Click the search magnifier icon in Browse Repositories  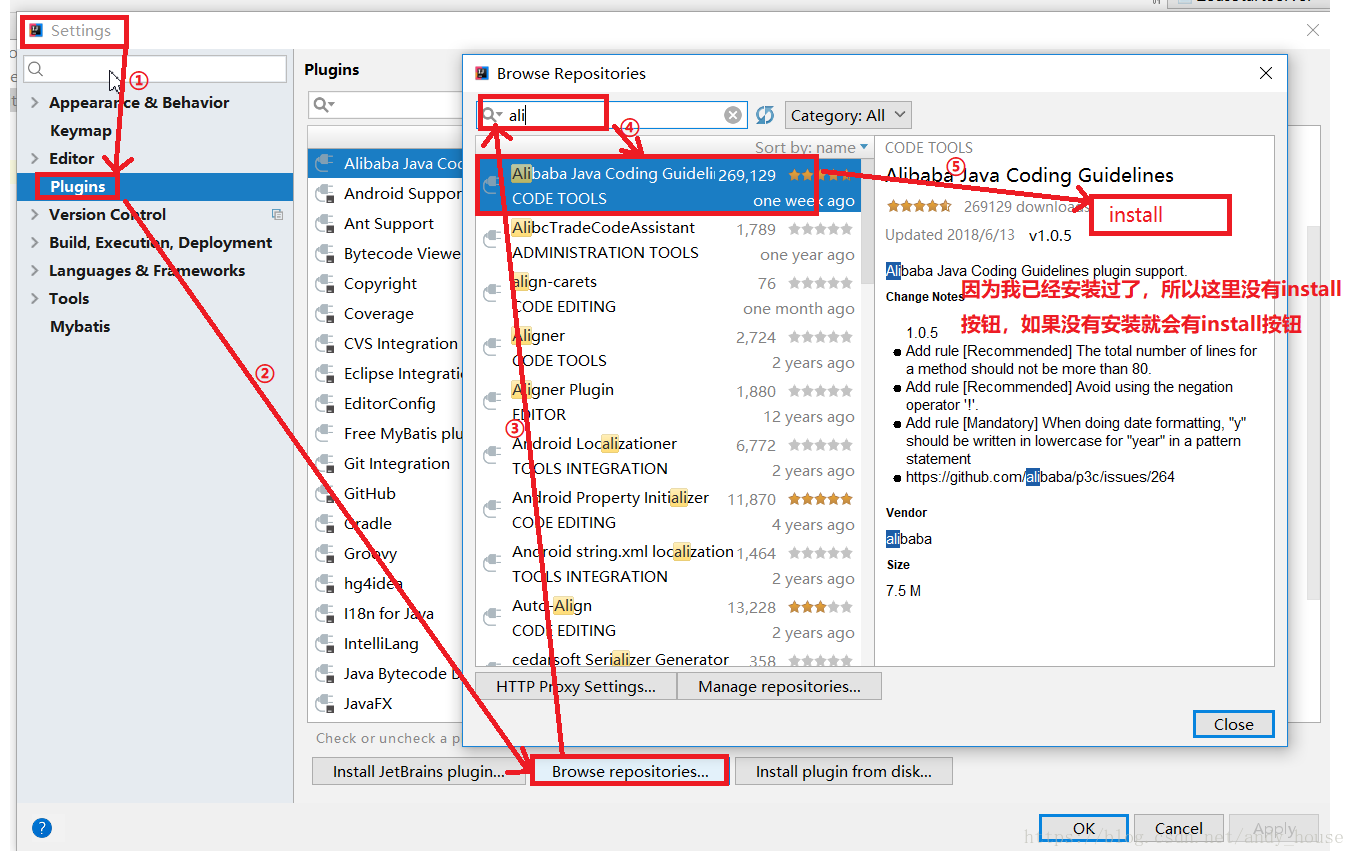pos(491,115)
